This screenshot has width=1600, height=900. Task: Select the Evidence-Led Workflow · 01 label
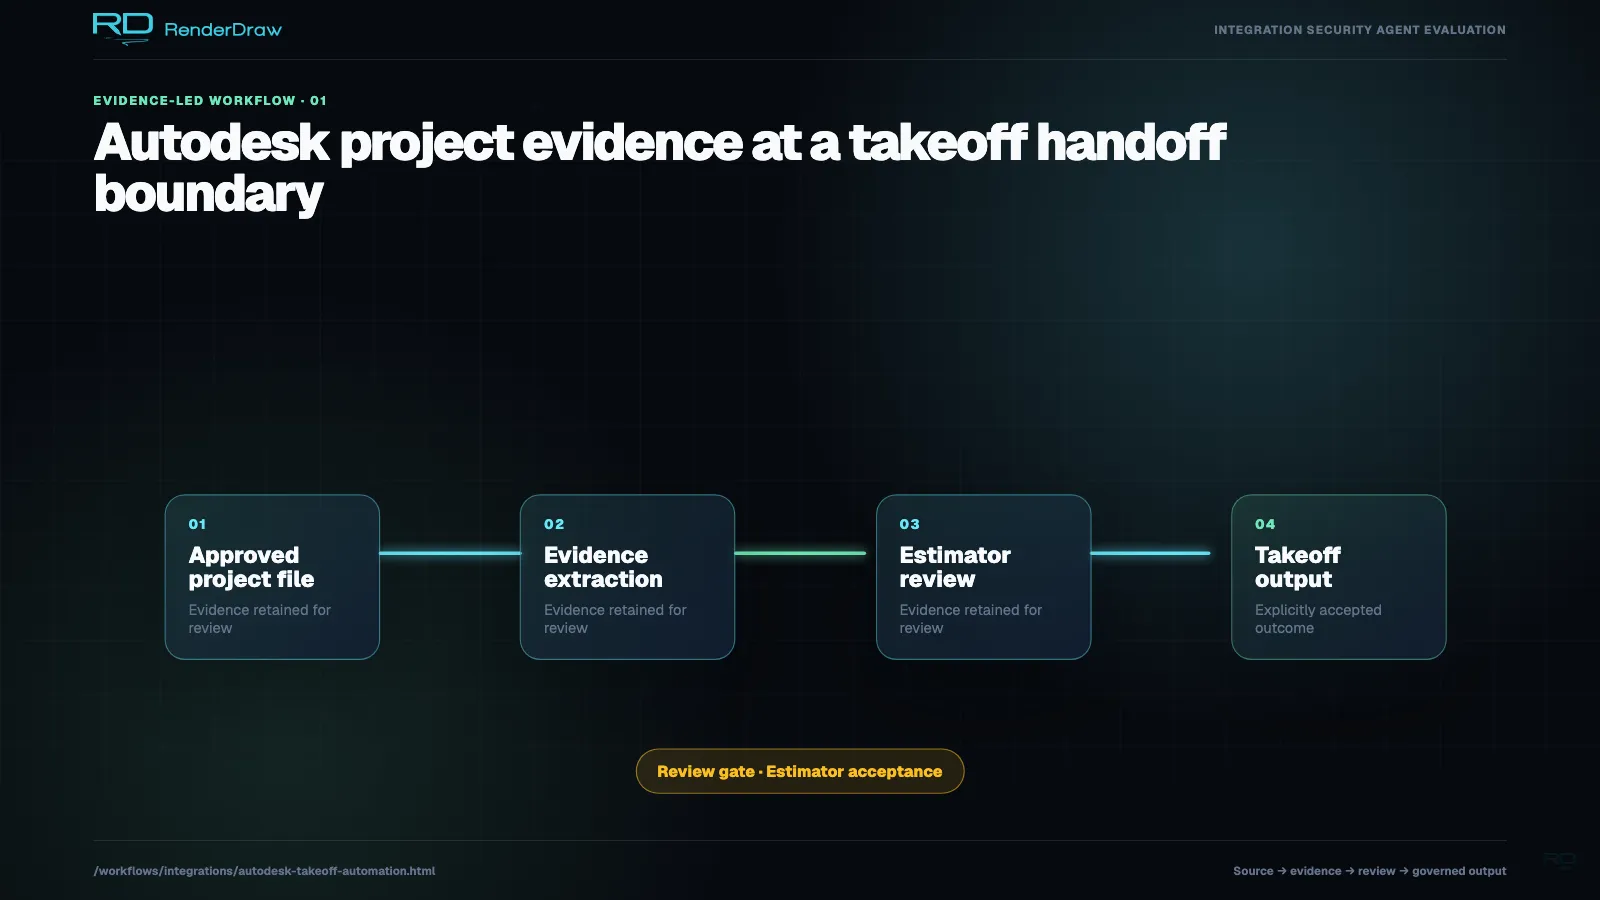pyautogui.click(x=210, y=101)
